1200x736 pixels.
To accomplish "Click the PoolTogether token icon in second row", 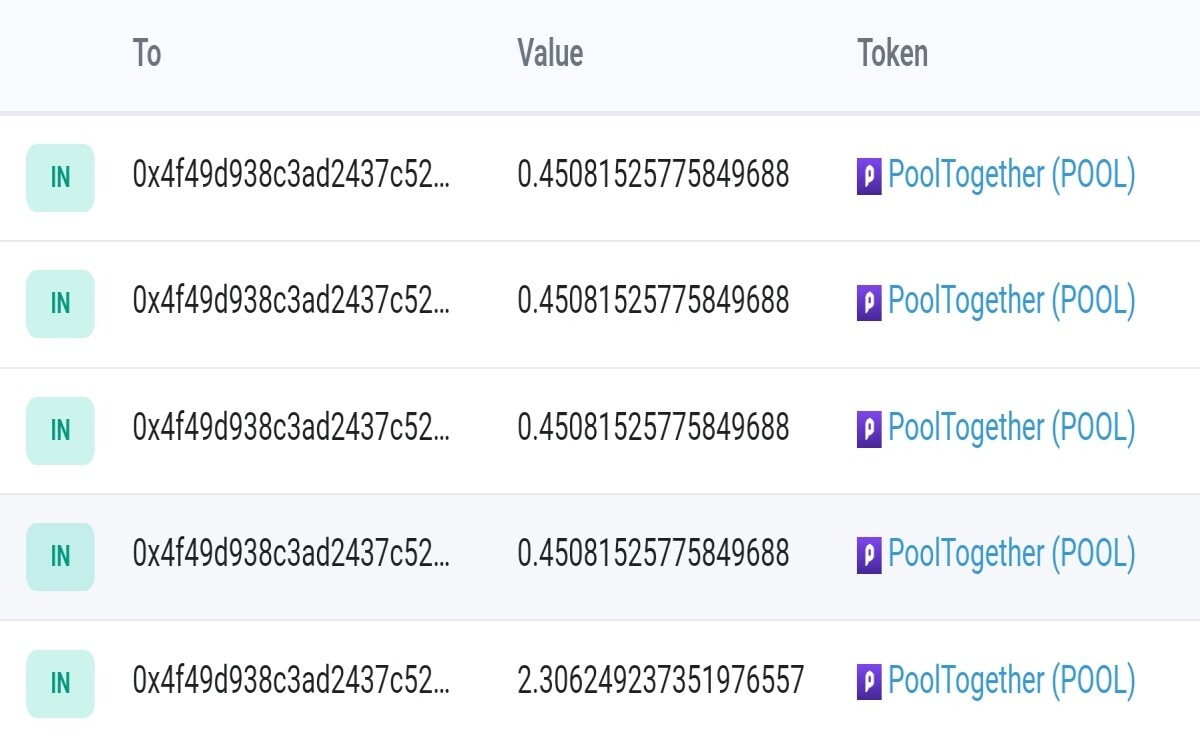I will click(870, 304).
